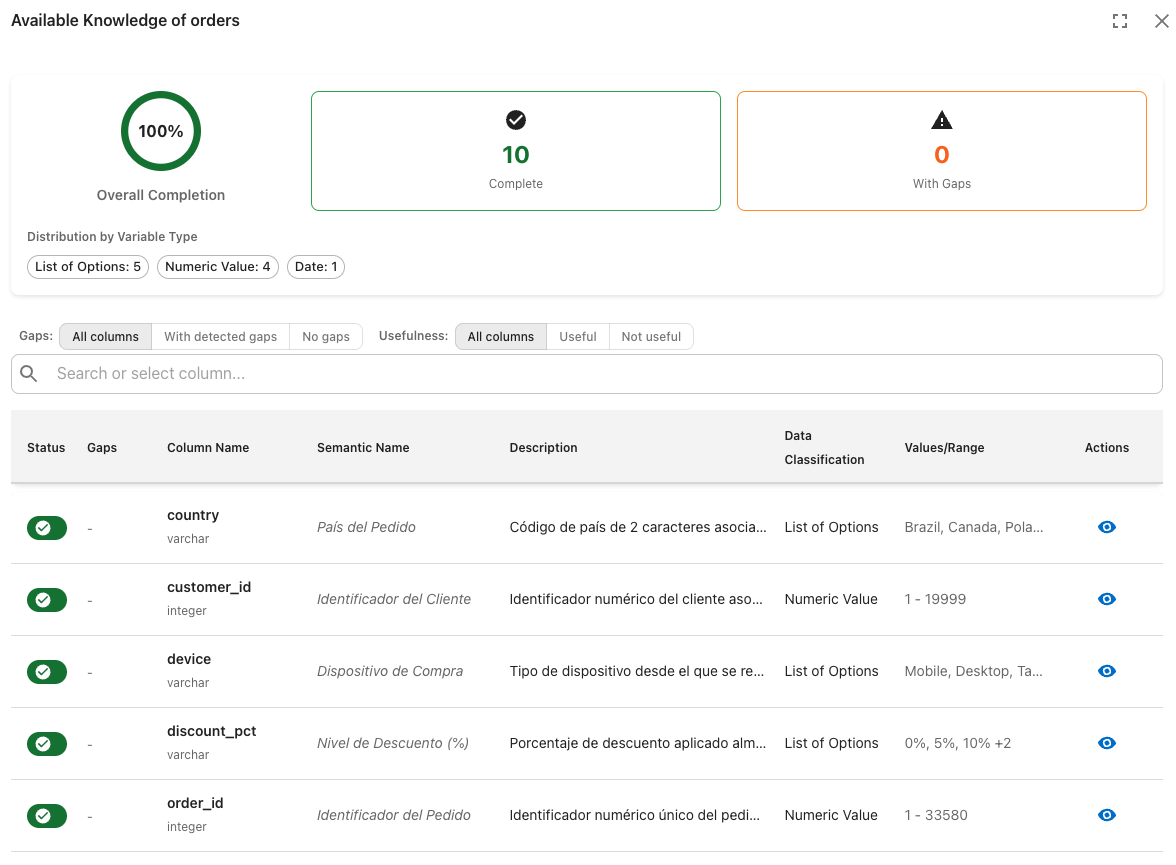Click the List of Options: 5 chip
This screenshot has width=1176, height=865.
(x=88, y=267)
